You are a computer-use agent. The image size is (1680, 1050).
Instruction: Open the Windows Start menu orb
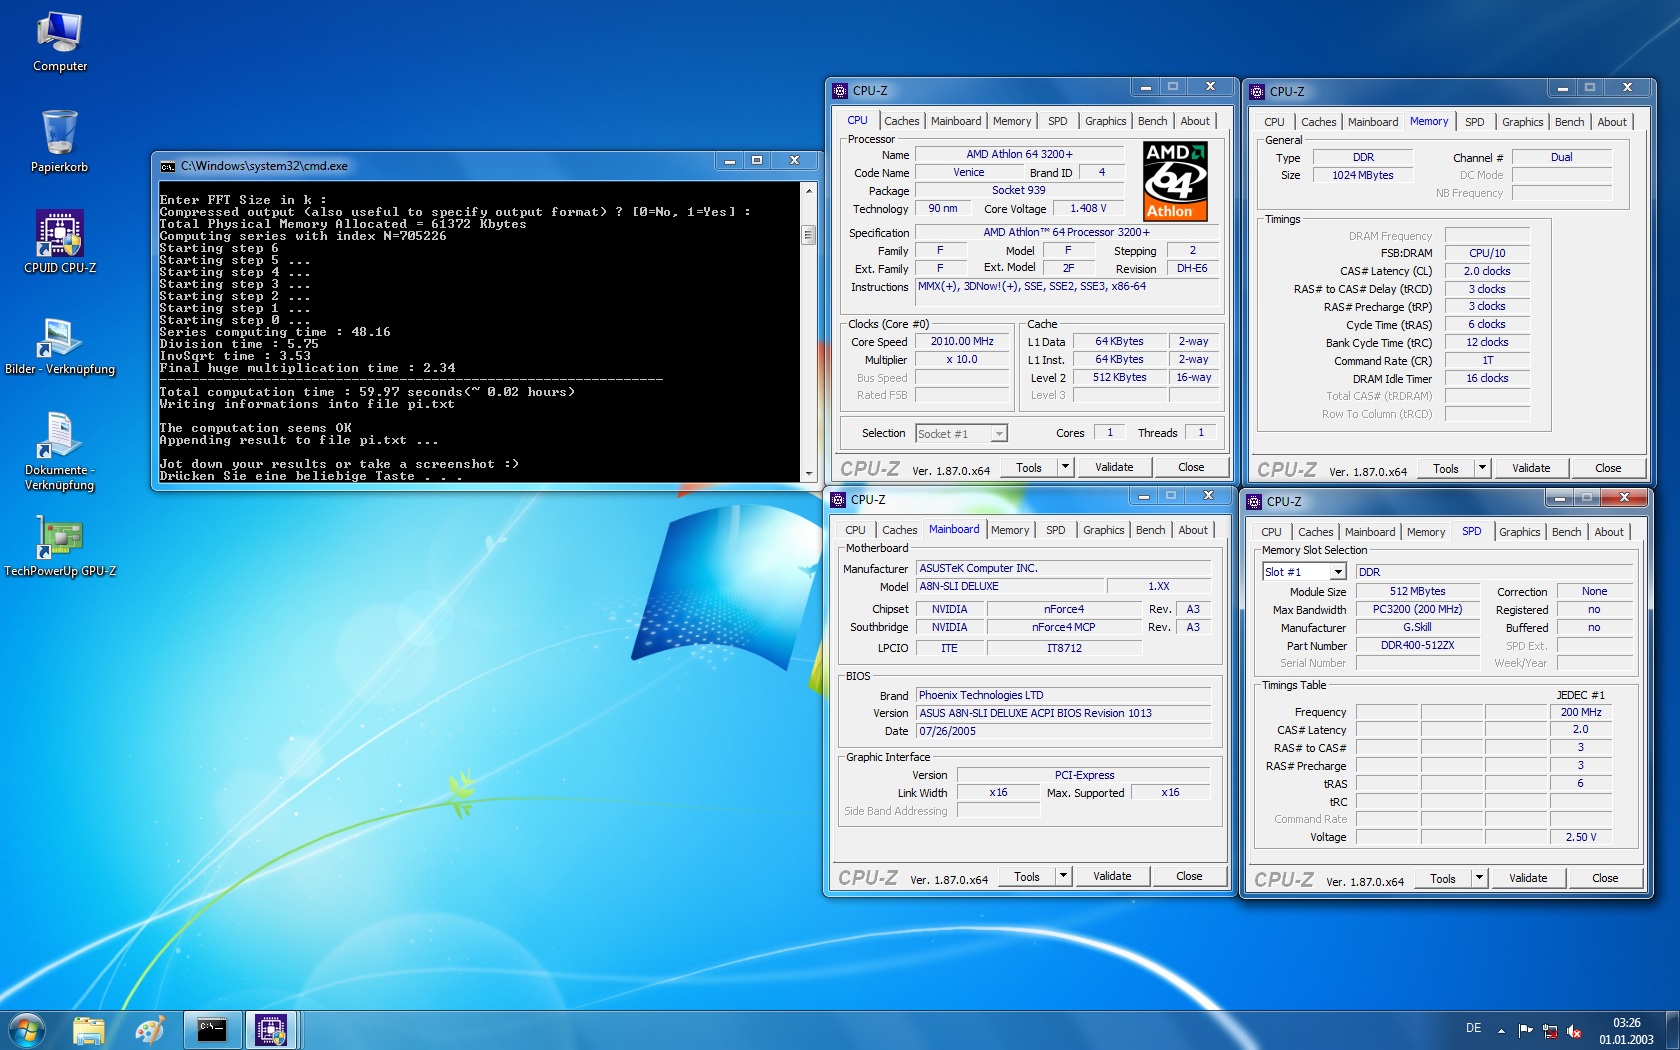27,1030
